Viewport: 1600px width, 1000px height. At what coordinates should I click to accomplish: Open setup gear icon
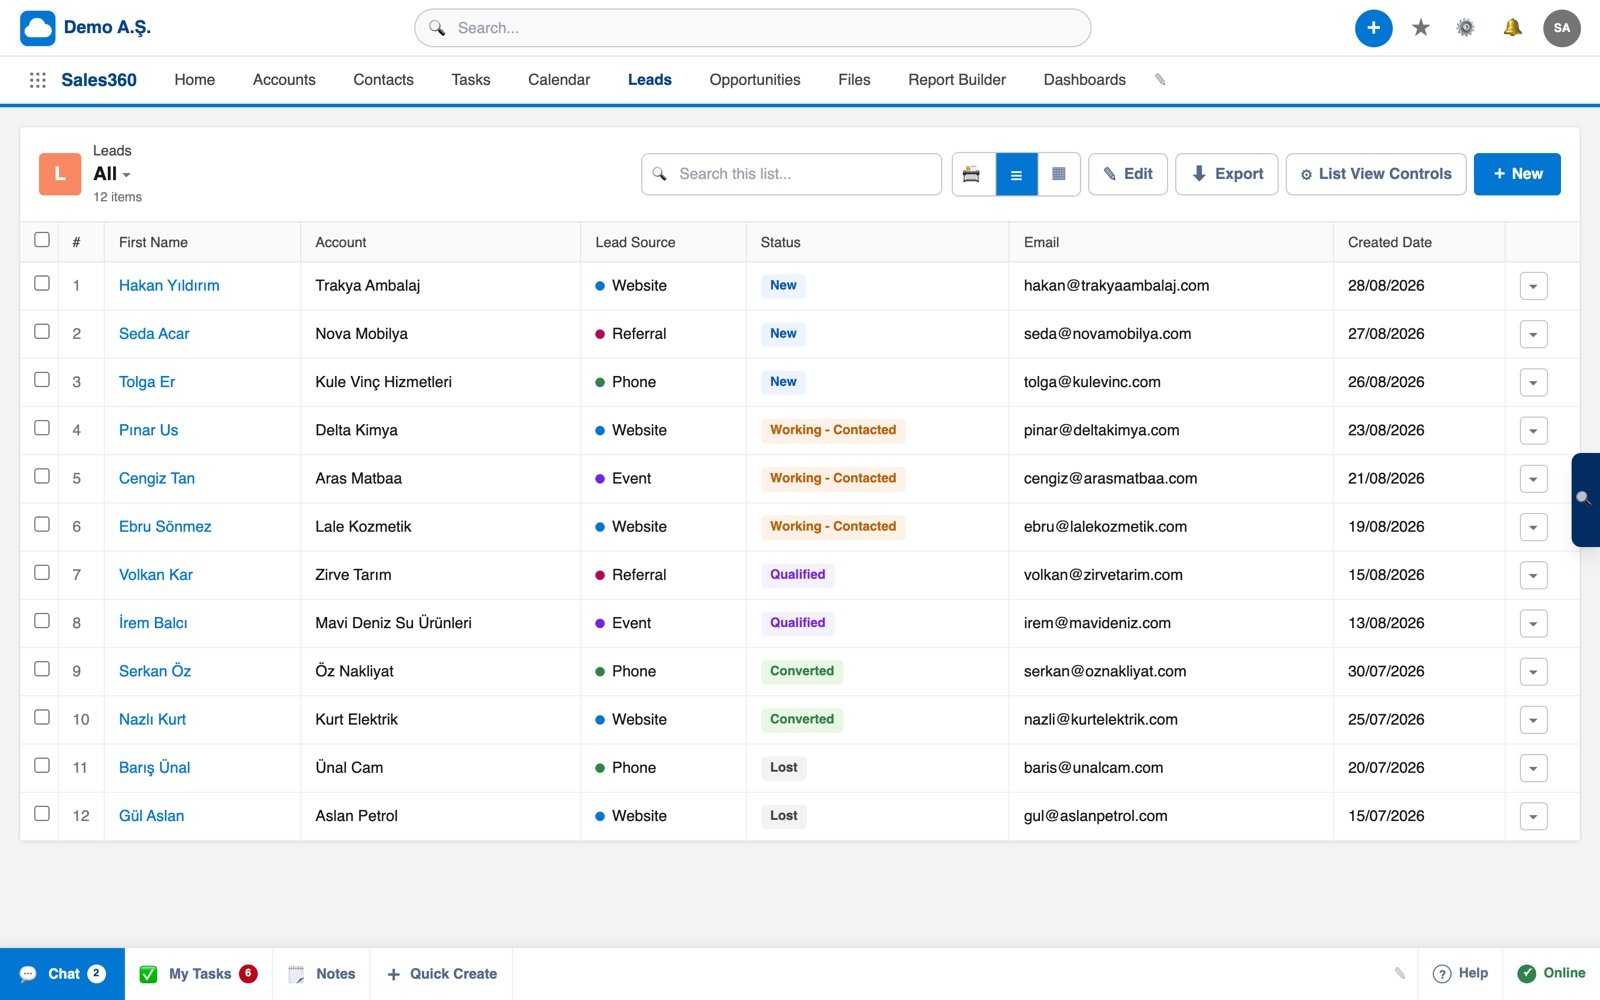click(x=1465, y=28)
